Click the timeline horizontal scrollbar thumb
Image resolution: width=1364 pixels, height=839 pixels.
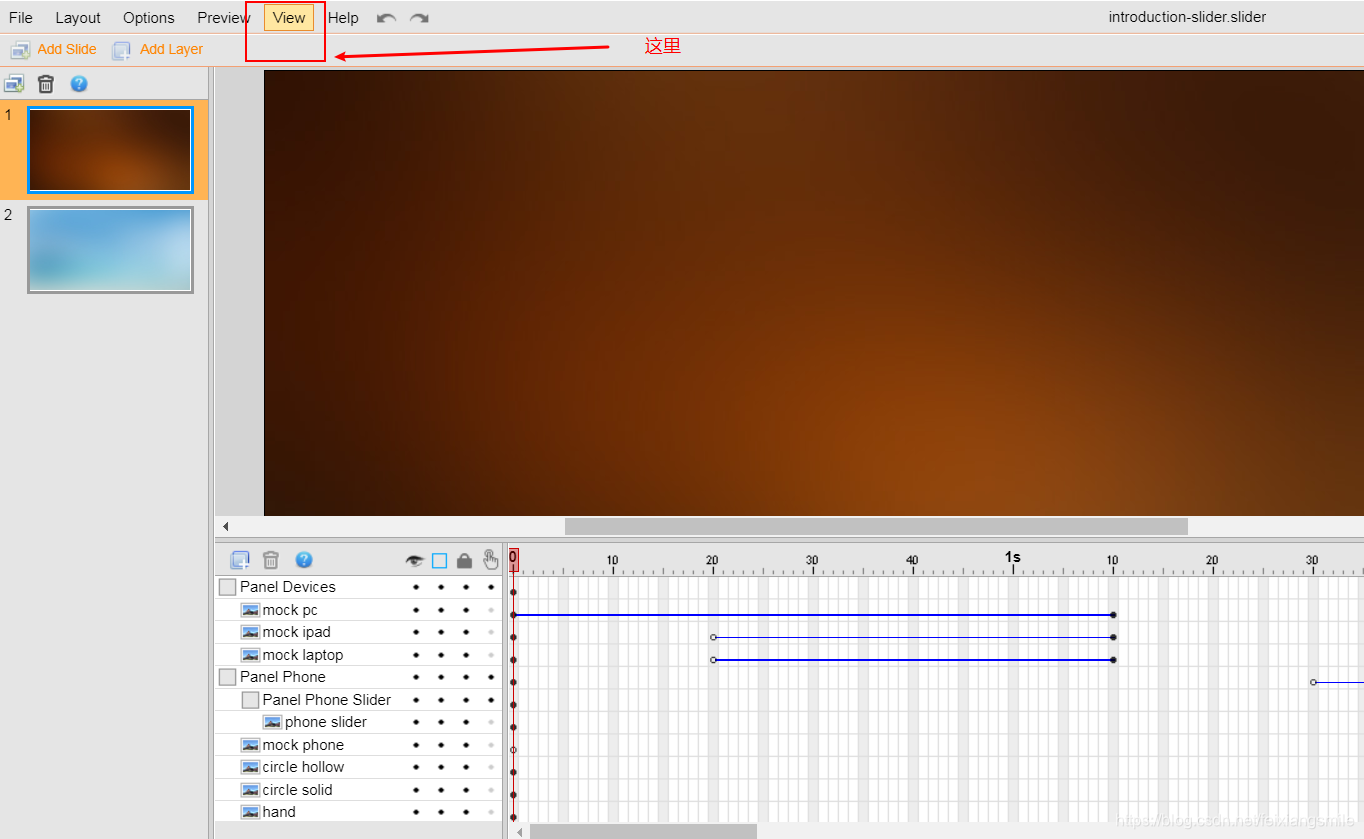click(x=643, y=831)
